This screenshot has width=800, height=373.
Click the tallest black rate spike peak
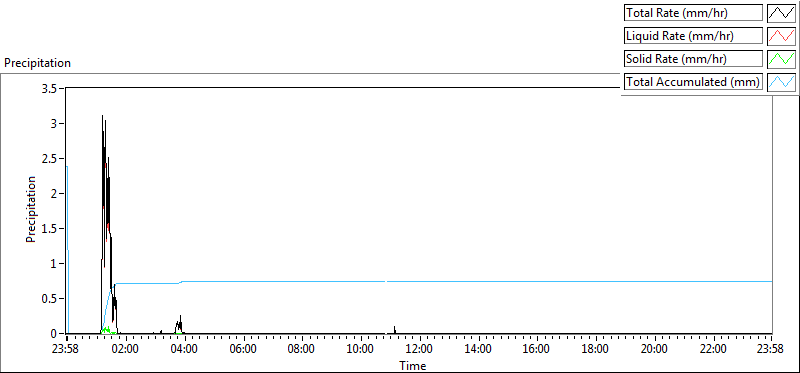[102, 116]
